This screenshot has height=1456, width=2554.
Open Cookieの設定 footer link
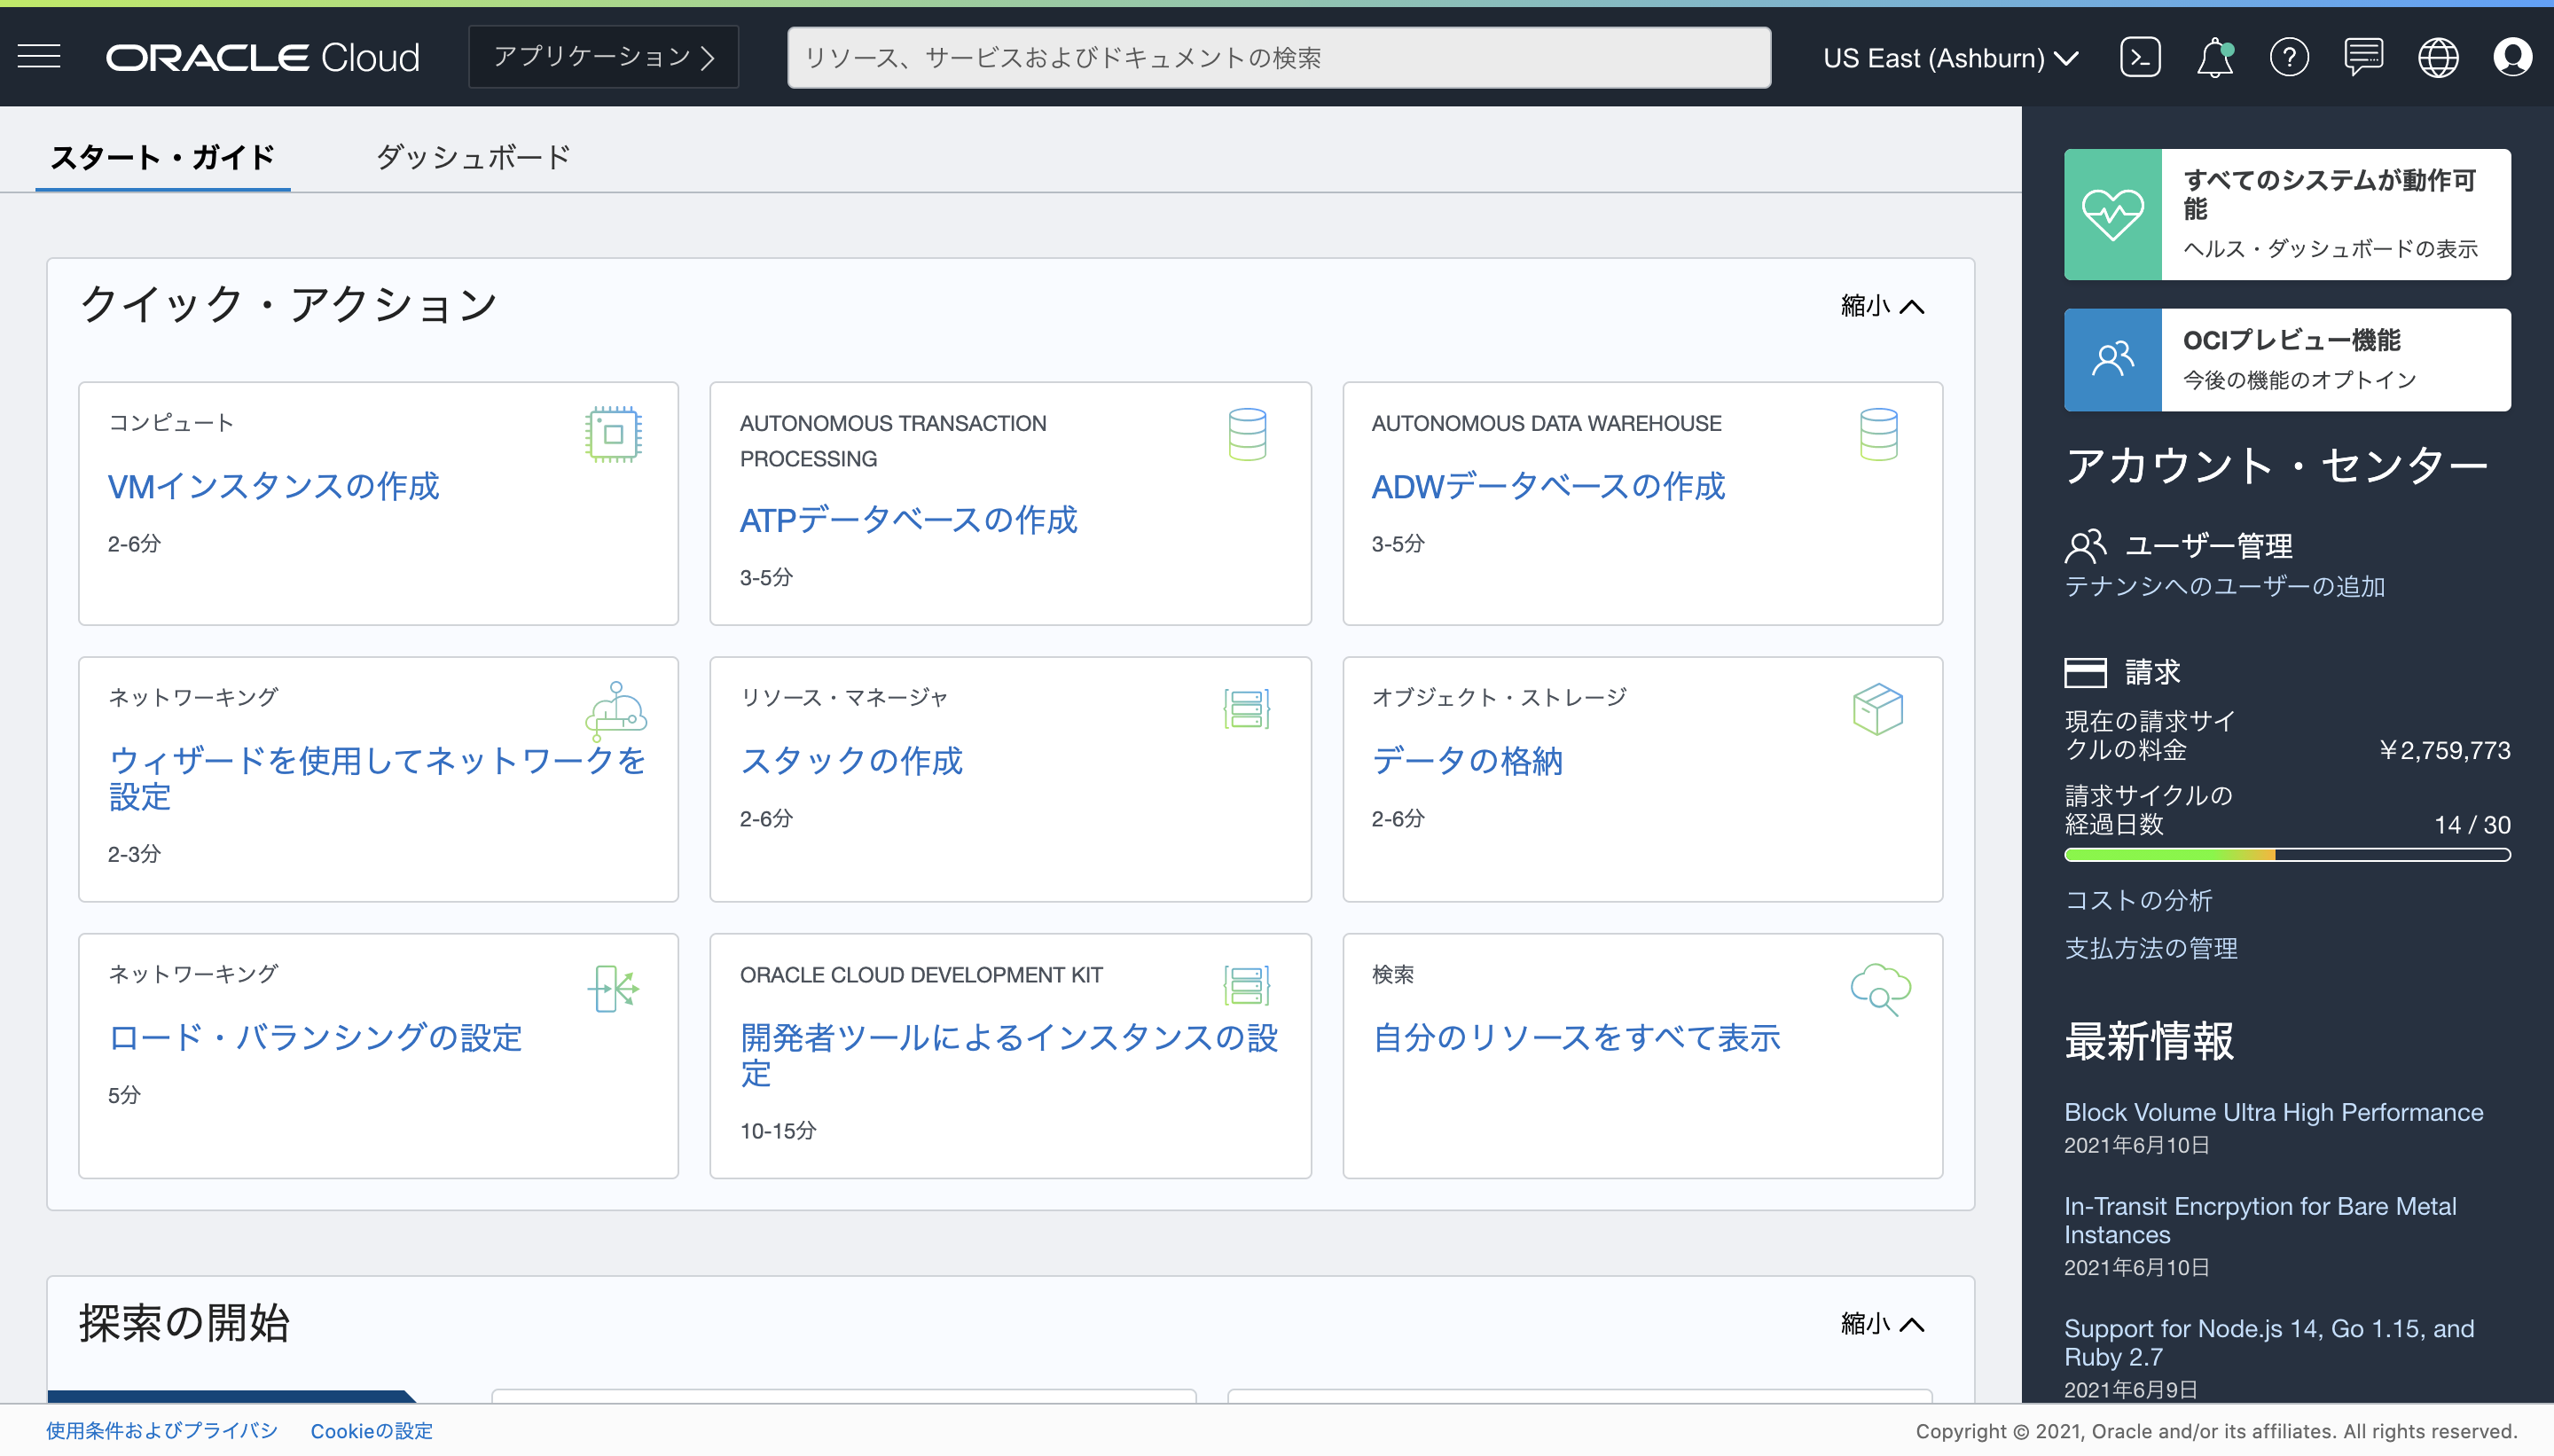(371, 1431)
